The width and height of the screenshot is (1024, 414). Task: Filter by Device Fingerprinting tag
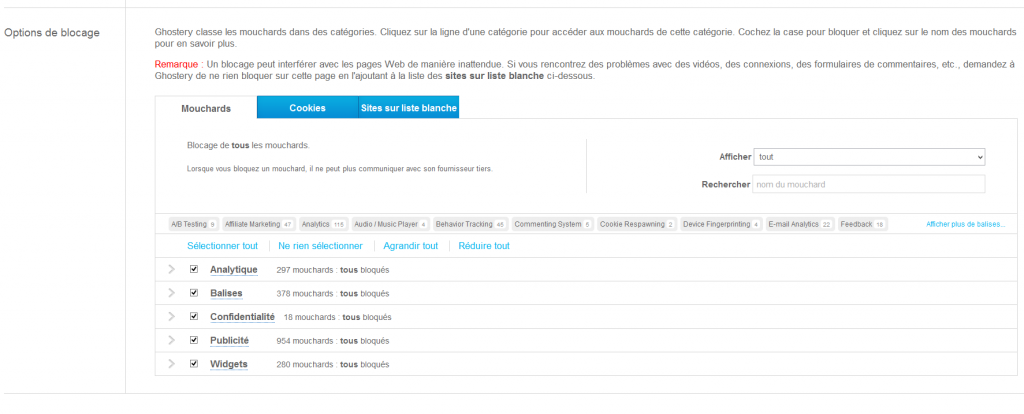(x=721, y=224)
